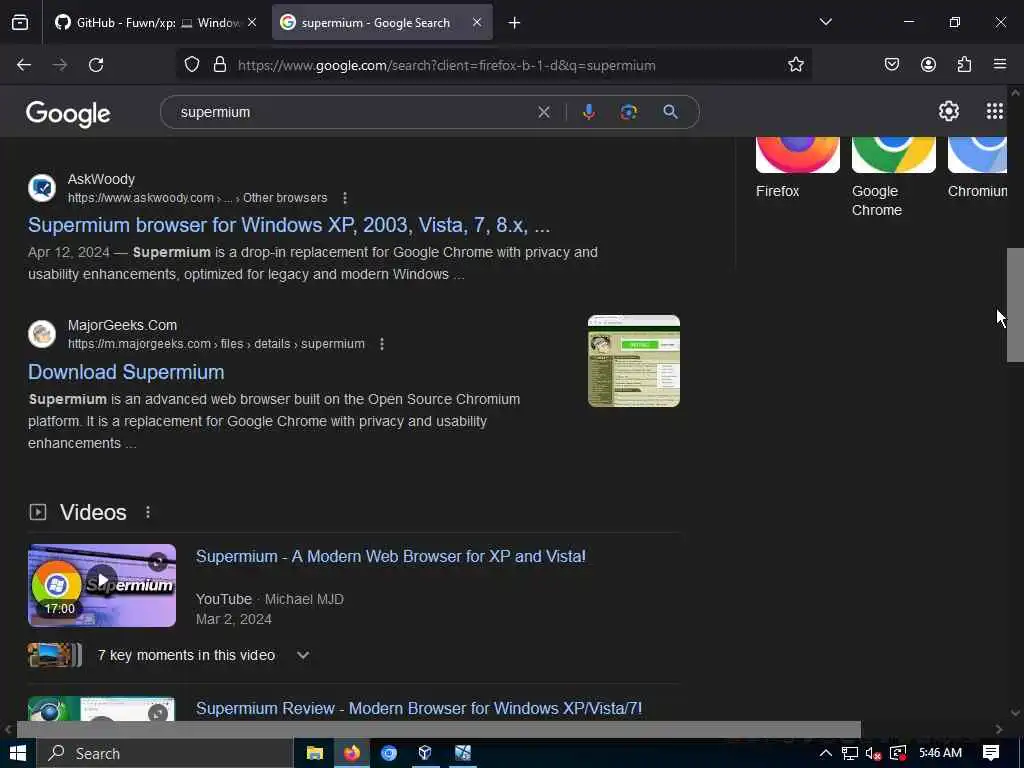Open network status tray icon
The height and width of the screenshot is (768, 1024).
point(850,753)
